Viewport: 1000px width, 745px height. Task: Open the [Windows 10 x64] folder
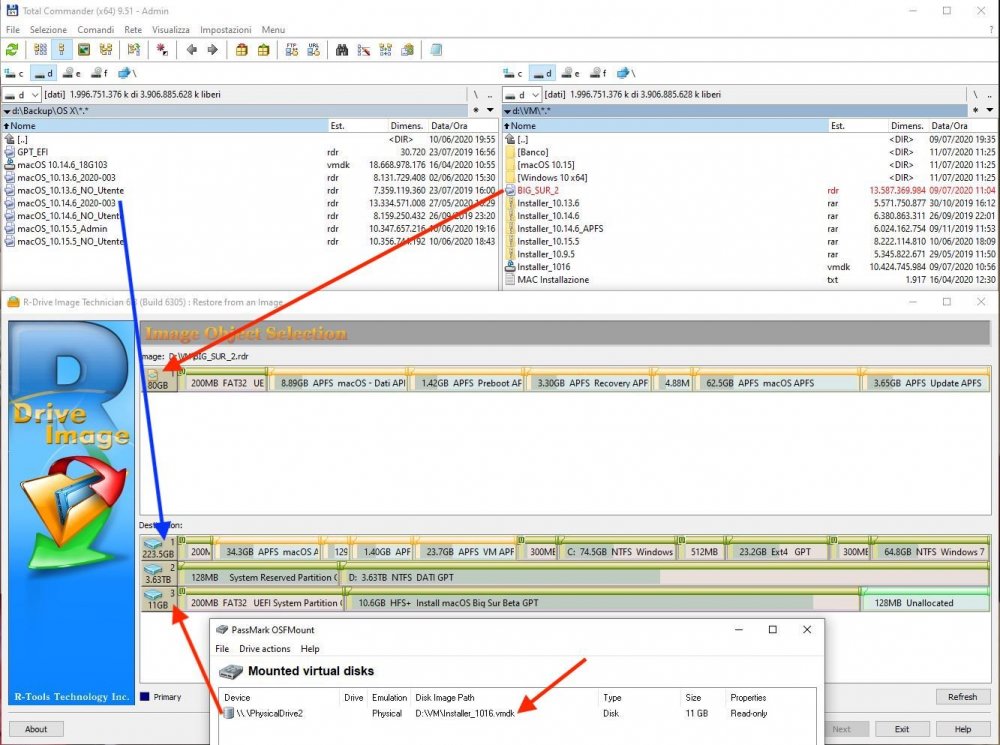[750, 177]
